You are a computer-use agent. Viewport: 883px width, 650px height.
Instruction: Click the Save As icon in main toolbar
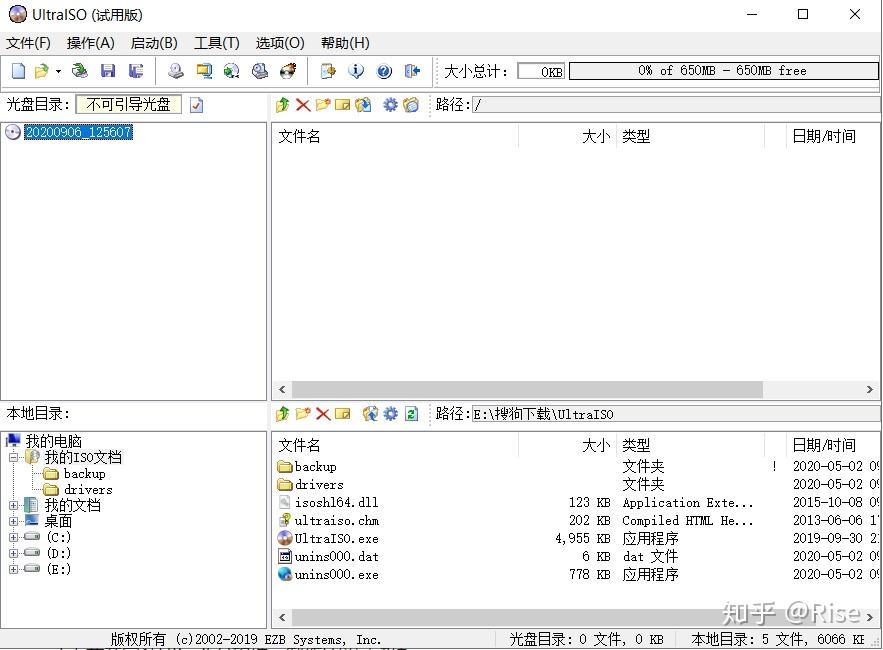[x=136, y=71]
